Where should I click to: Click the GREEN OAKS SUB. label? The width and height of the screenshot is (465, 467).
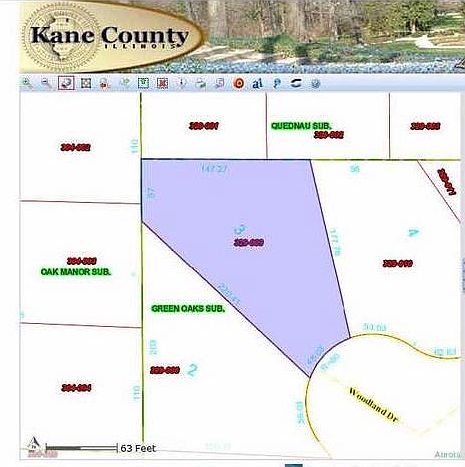click(x=188, y=309)
